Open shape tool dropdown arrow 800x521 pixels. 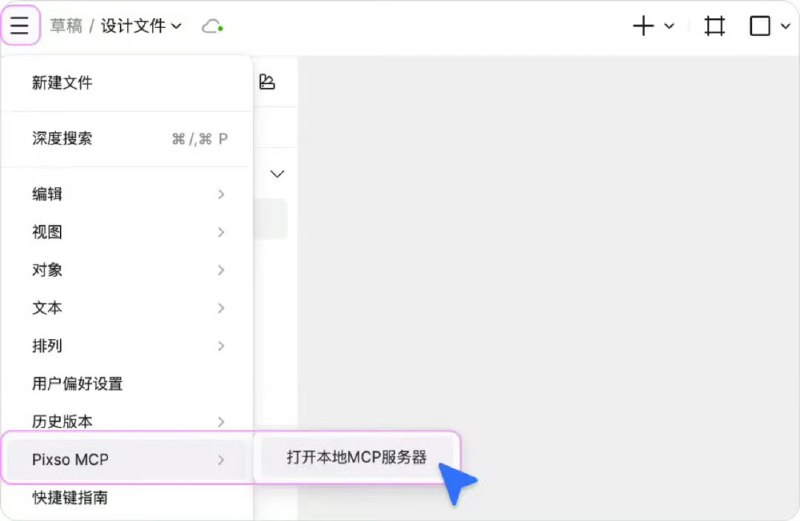(x=786, y=26)
